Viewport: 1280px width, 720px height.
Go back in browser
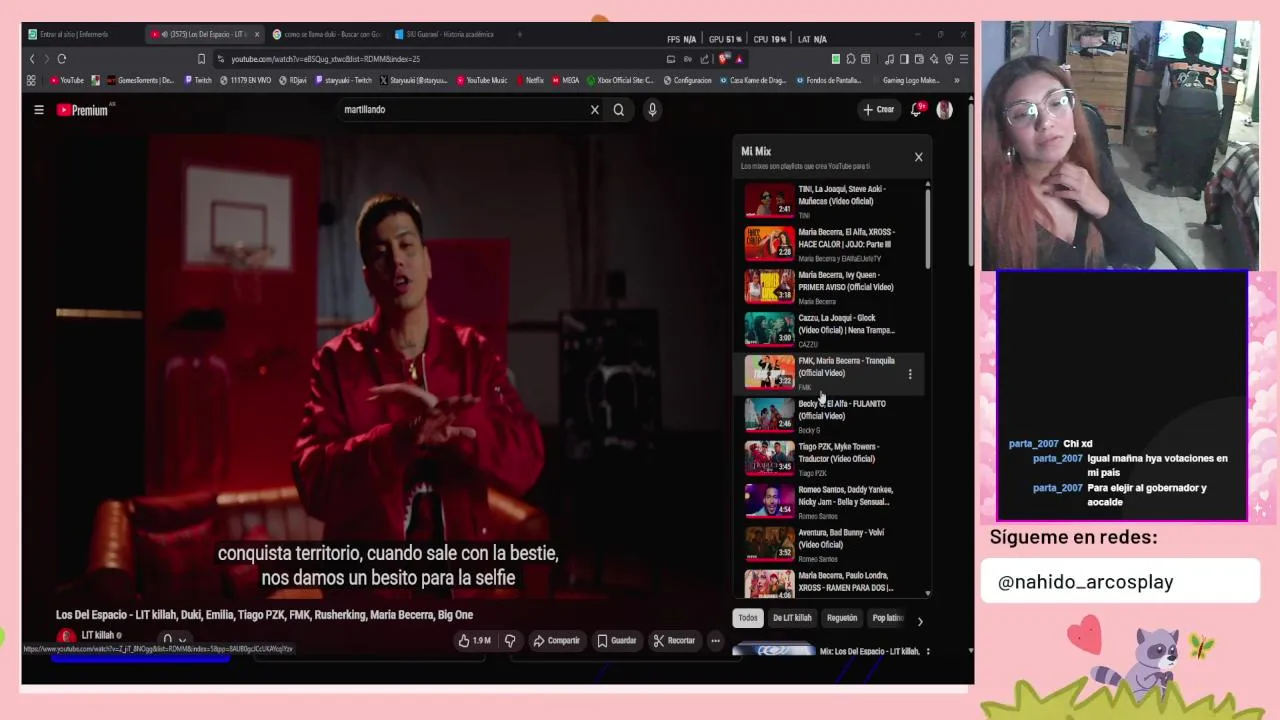click(32, 59)
